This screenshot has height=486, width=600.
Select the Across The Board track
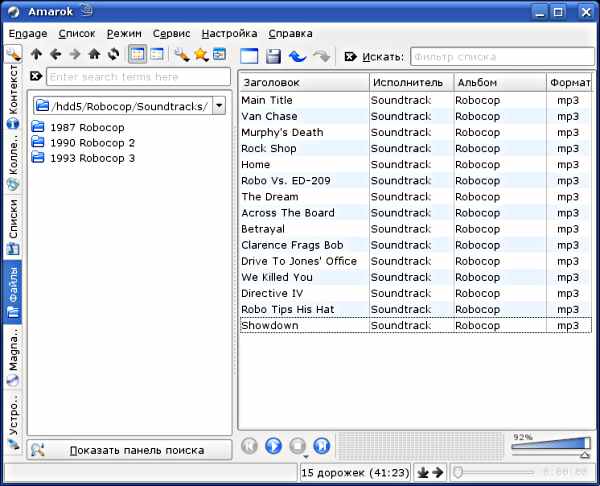[x=415, y=213]
